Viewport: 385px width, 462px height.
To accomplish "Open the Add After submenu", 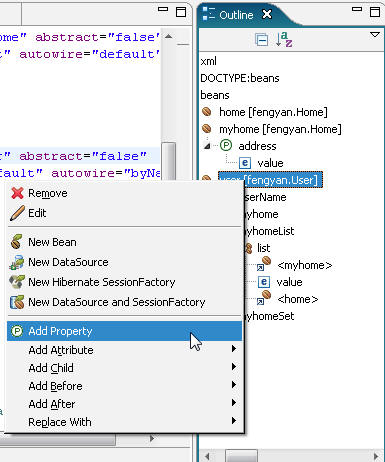I will (124, 404).
